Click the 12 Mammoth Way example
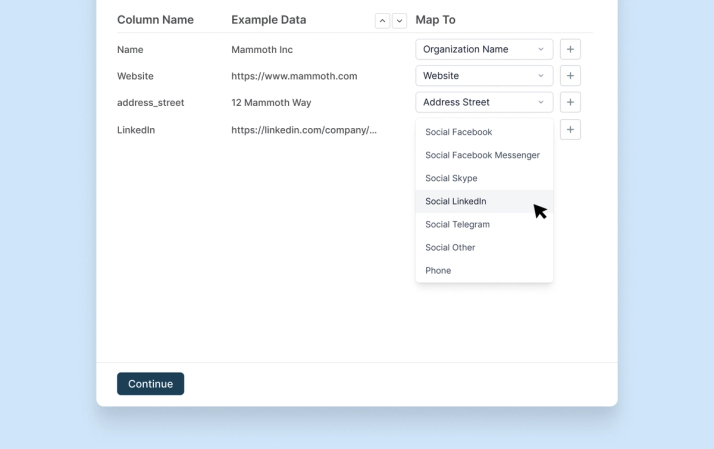Image resolution: width=714 pixels, height=449 pixels. click(x=271, y=102)
